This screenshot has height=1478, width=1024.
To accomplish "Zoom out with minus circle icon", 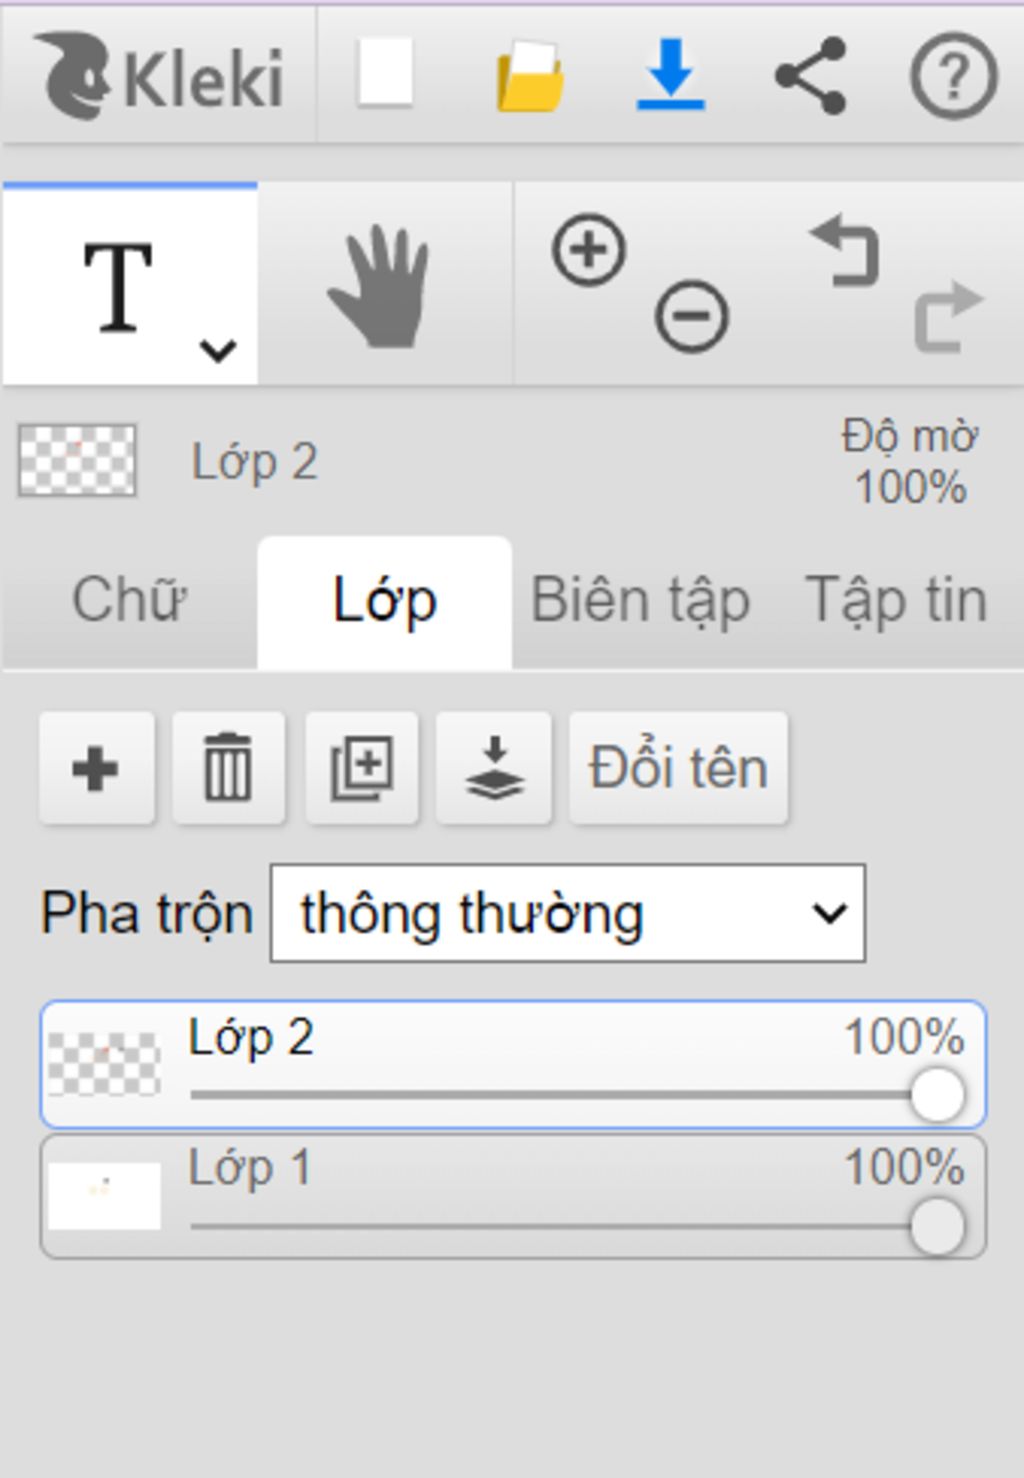I will tap(691, 317).
